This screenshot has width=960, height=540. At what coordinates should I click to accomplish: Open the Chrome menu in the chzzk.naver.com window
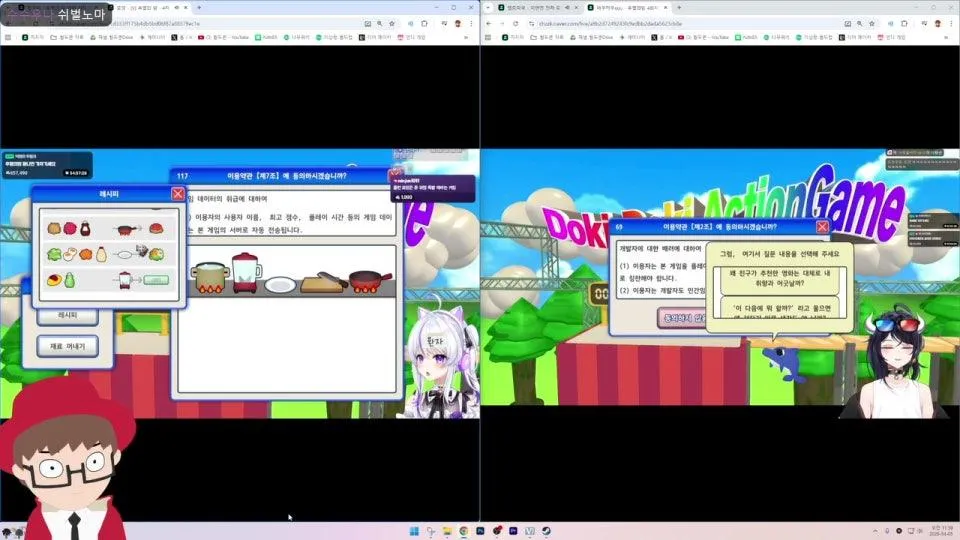point(950,22)
